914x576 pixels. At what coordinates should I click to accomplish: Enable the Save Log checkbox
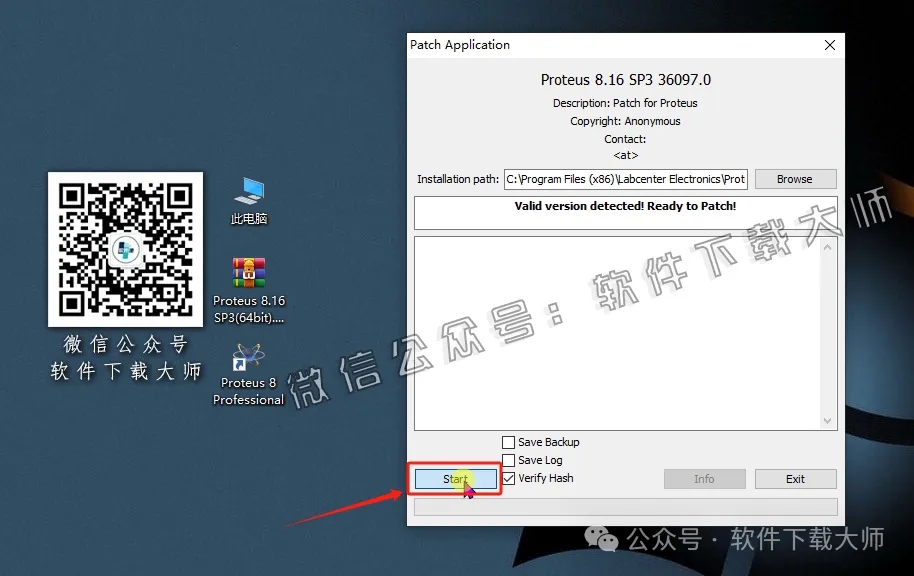click(508, 460)
